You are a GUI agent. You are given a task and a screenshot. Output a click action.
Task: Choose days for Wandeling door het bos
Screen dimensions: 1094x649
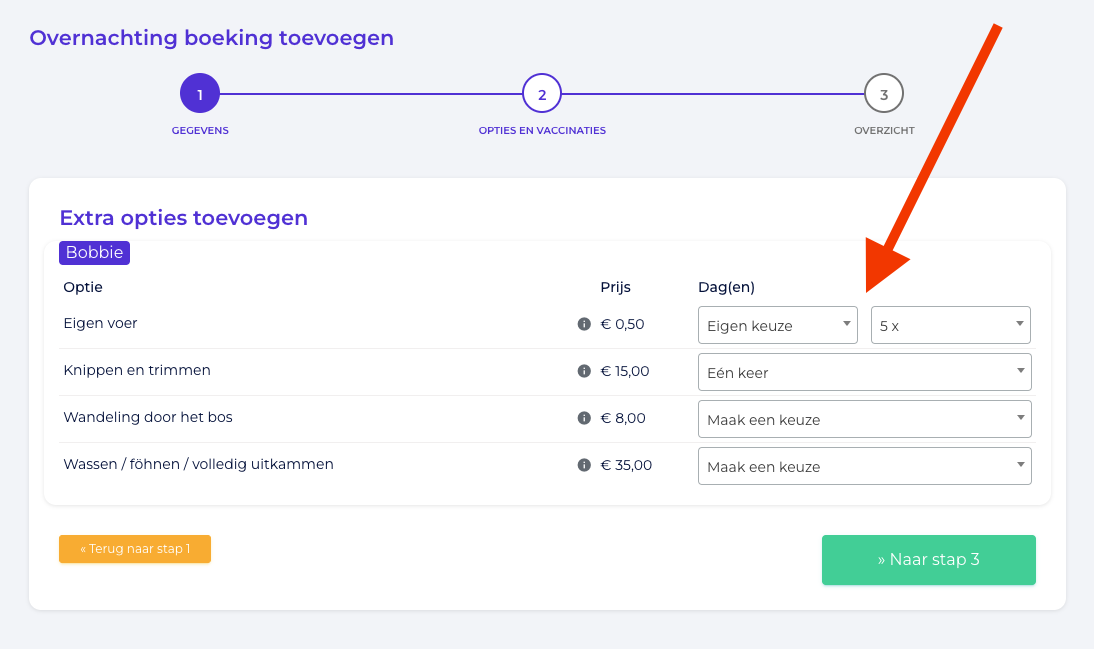pyautogui.click(x=864, y=419)
